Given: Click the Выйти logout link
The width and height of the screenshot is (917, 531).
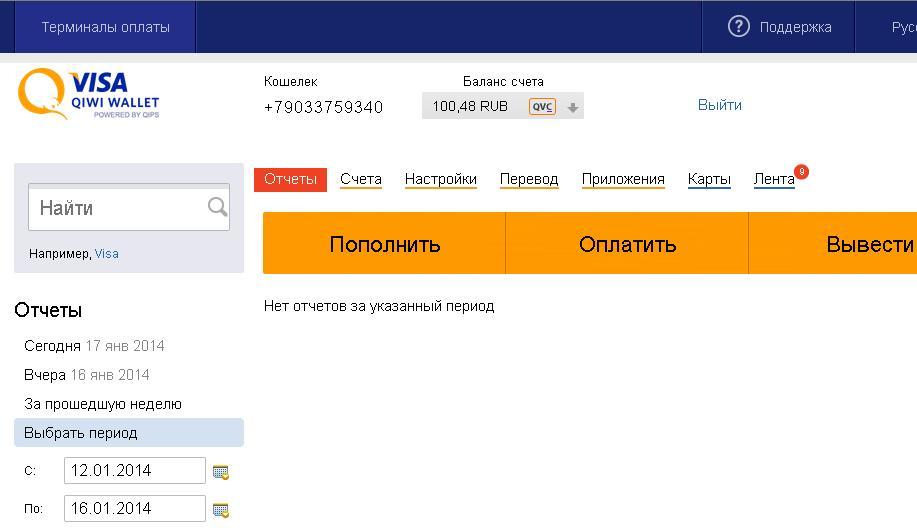Looking at the screenshot, I should tap(720, 105).
